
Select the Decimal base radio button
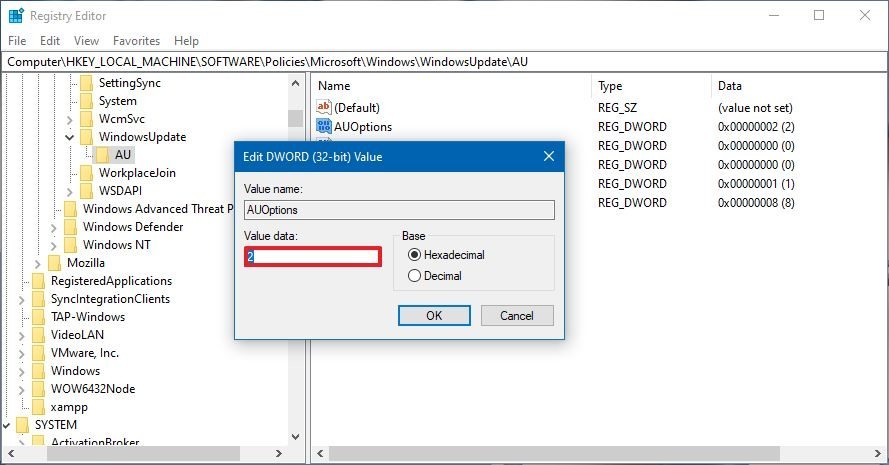[x=414, y=276]
